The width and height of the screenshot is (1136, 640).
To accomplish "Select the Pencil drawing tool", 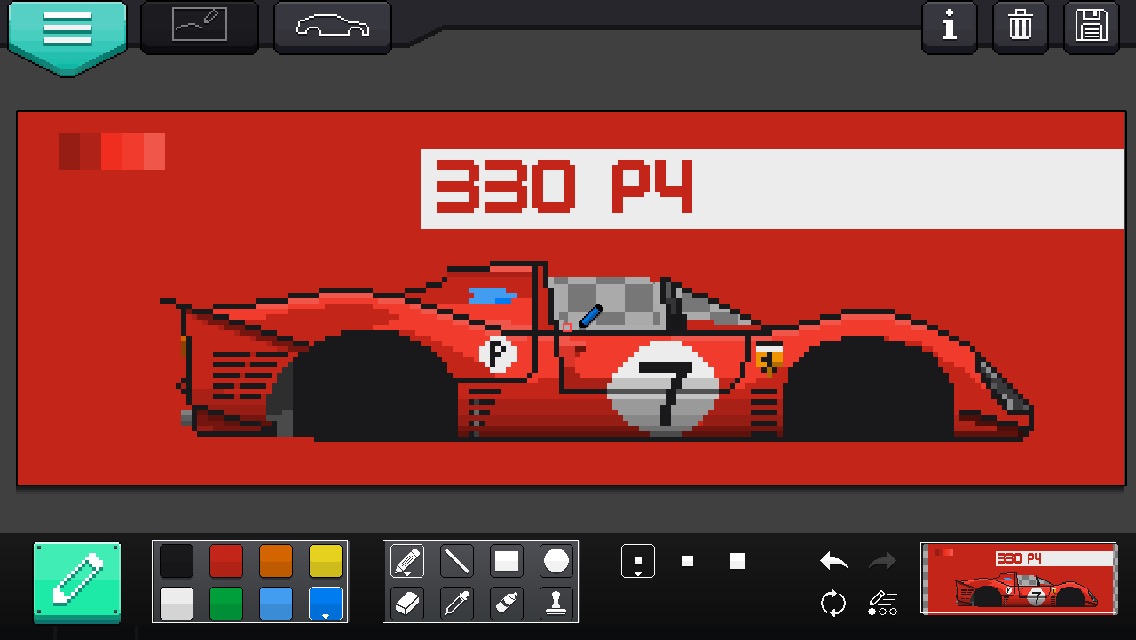I will (406, 561).
